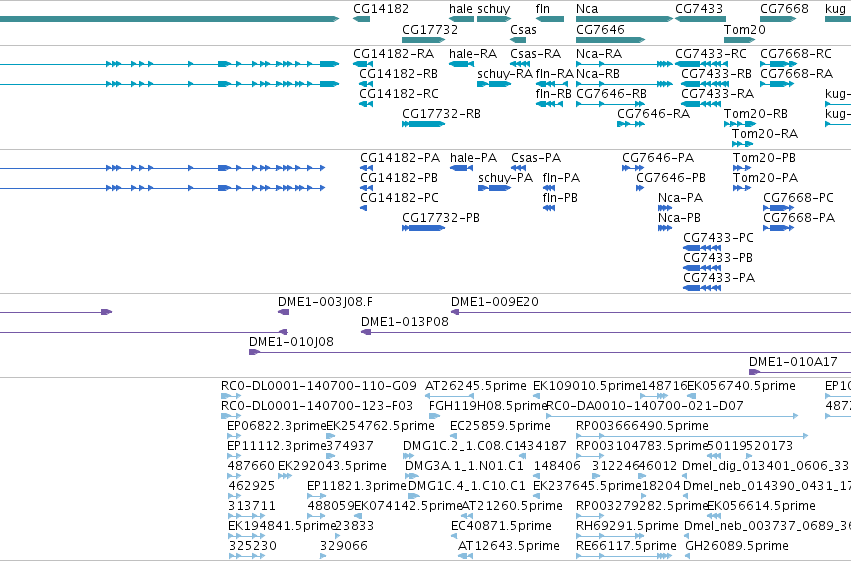Select BAC clone DME1-010J08
Image resolution: width=851 pixels, height=561 pixels.
291,342
